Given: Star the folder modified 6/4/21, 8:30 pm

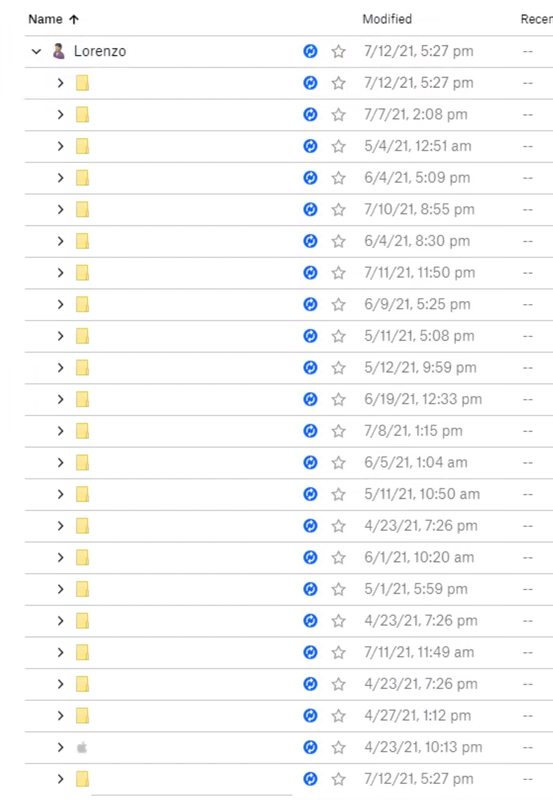Looking at the screenshot, I should tap(338, 241).
